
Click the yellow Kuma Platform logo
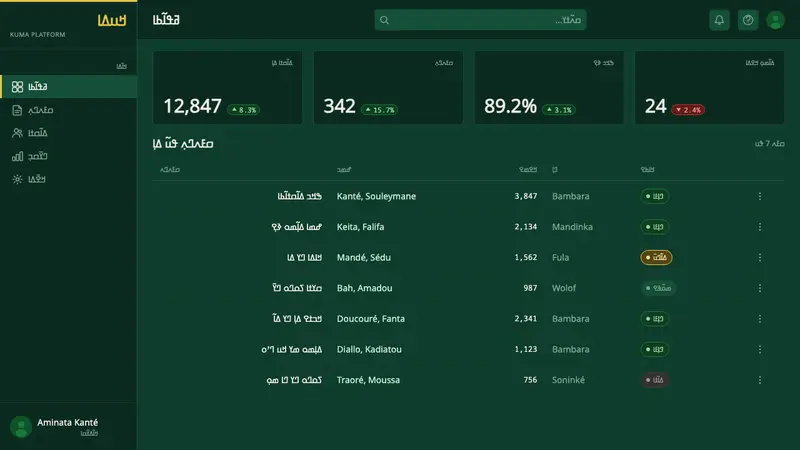click(x=112, y=20)
